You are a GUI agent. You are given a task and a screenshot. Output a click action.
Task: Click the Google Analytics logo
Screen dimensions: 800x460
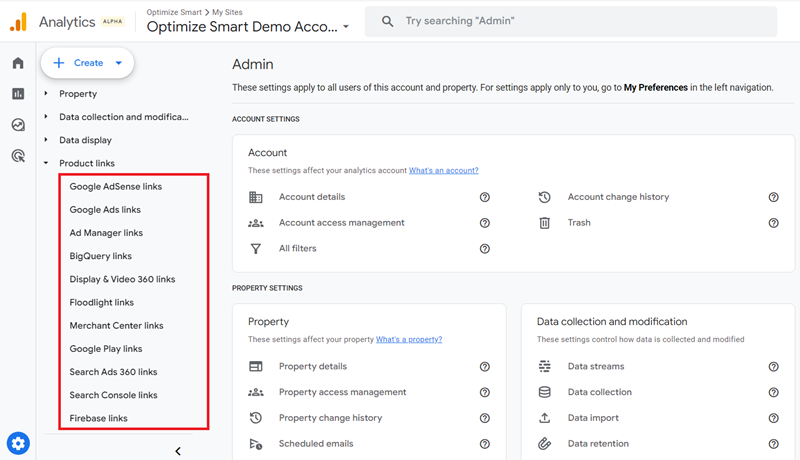tap(18, 22)
